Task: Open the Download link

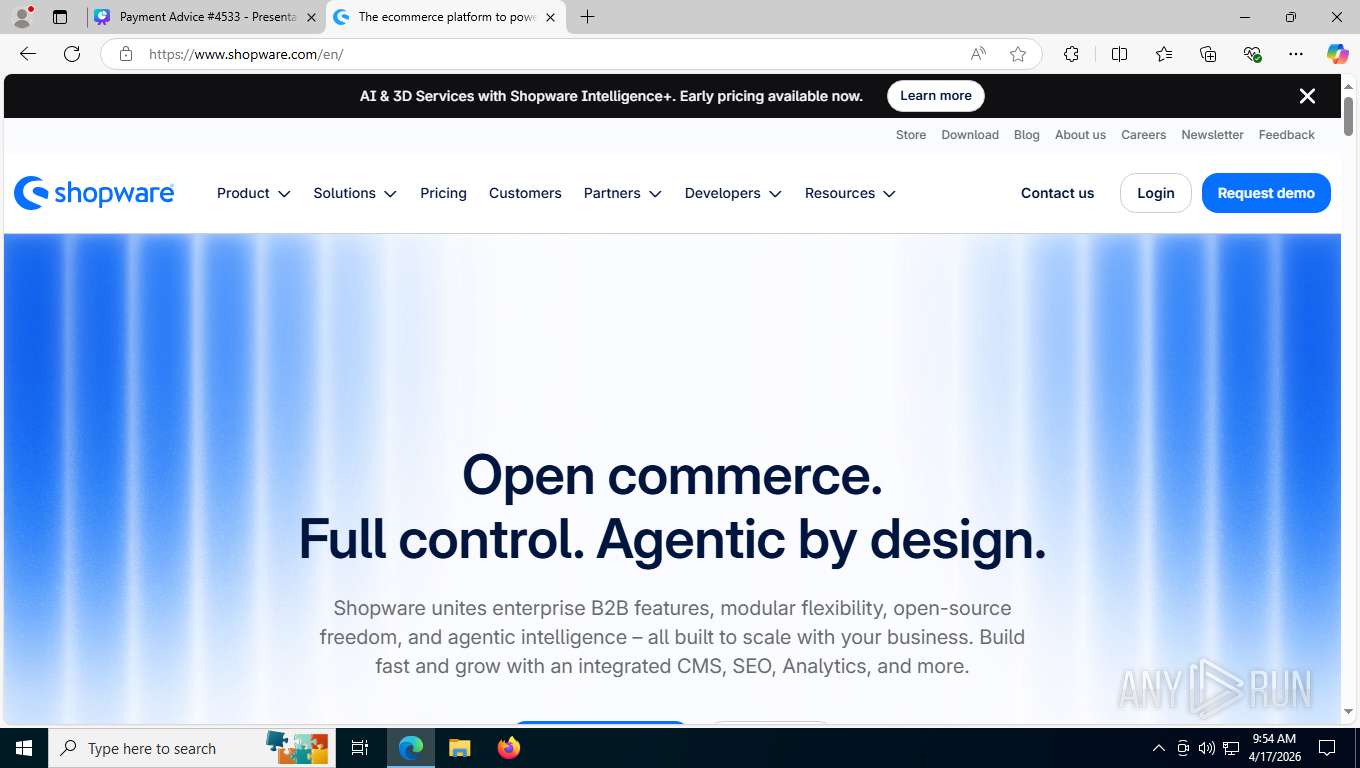Action: tap(970, 135)
